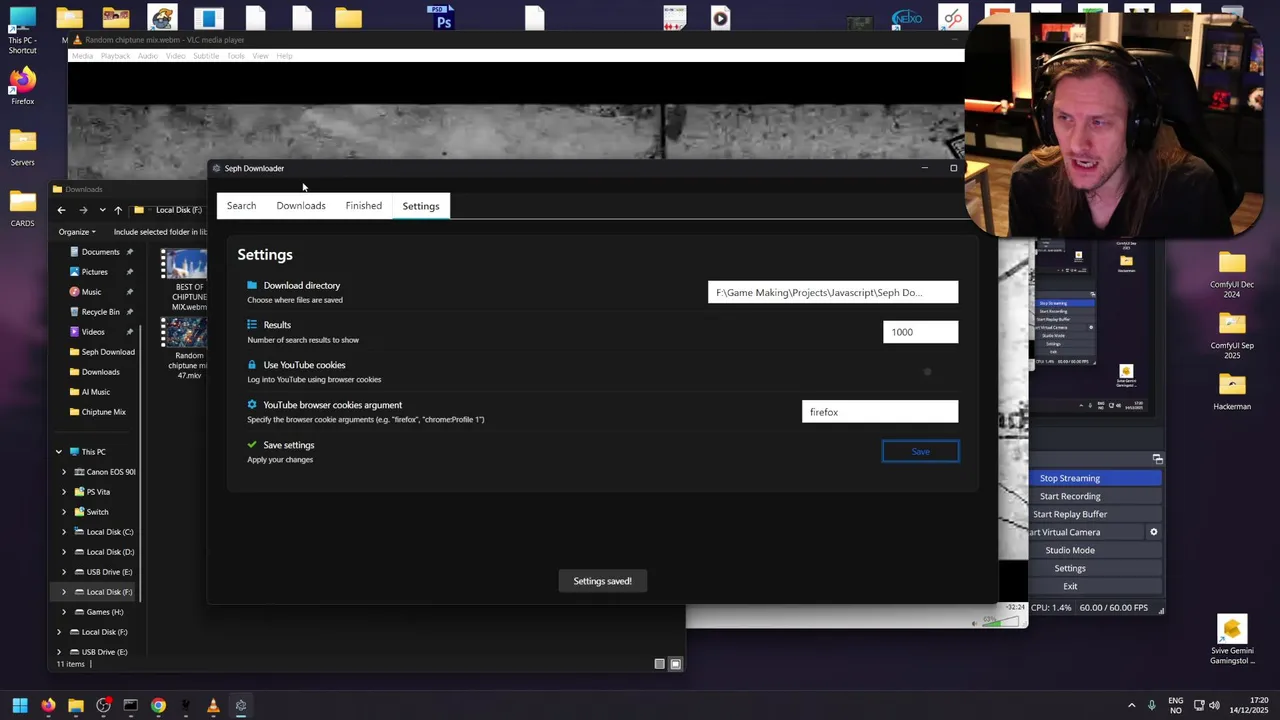The image size is (1280, 720).
Task: Click the folder icon beside Download directory
Action: [252, 285]
